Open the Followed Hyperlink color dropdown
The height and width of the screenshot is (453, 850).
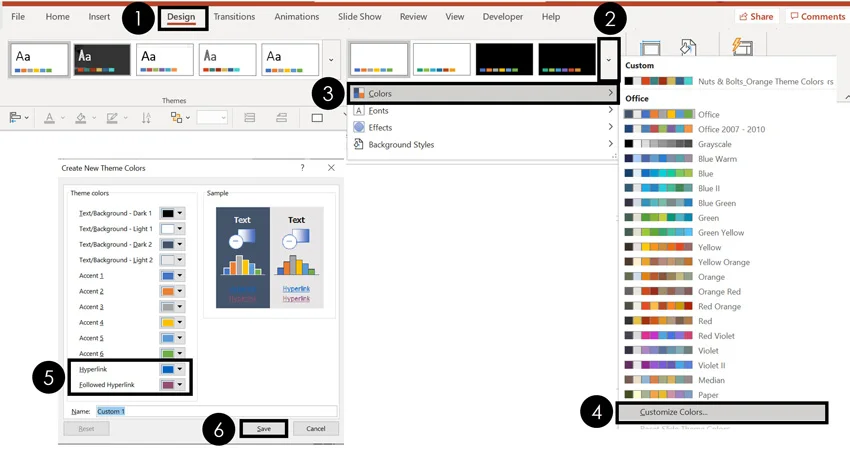coord(172,385)
